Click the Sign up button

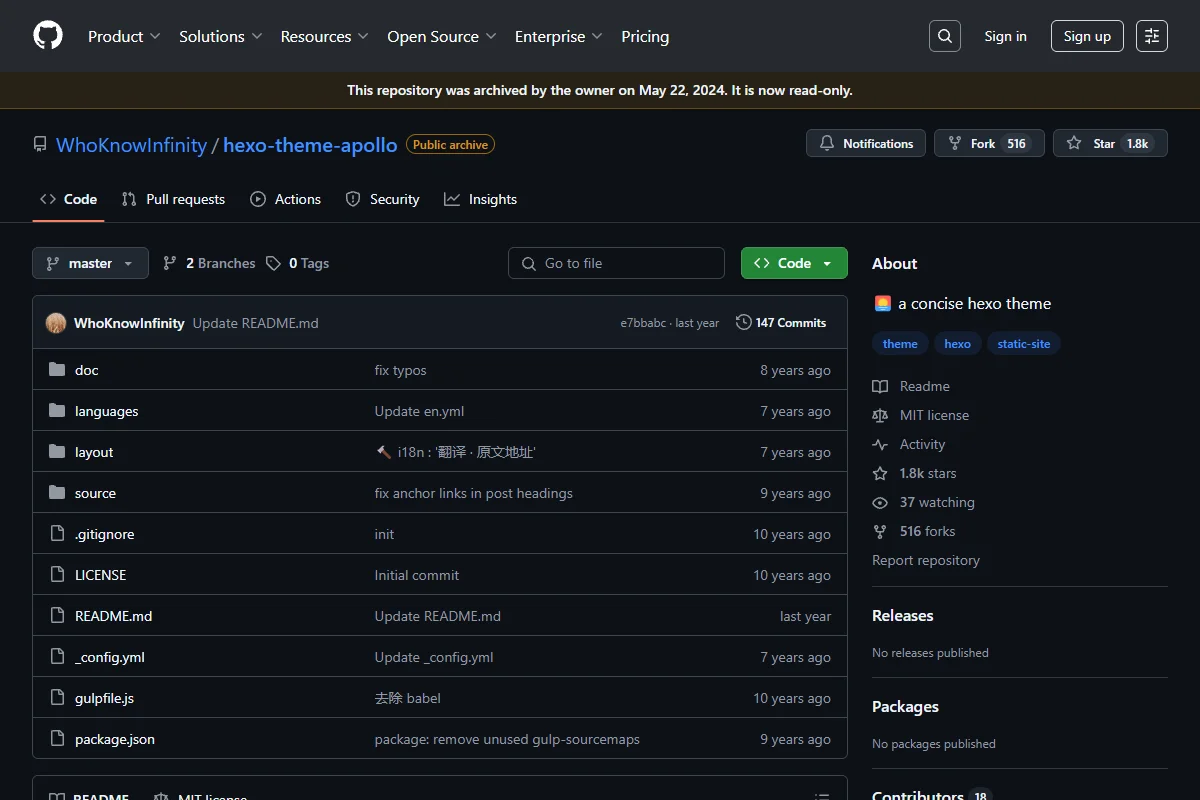click(1087, 36)
